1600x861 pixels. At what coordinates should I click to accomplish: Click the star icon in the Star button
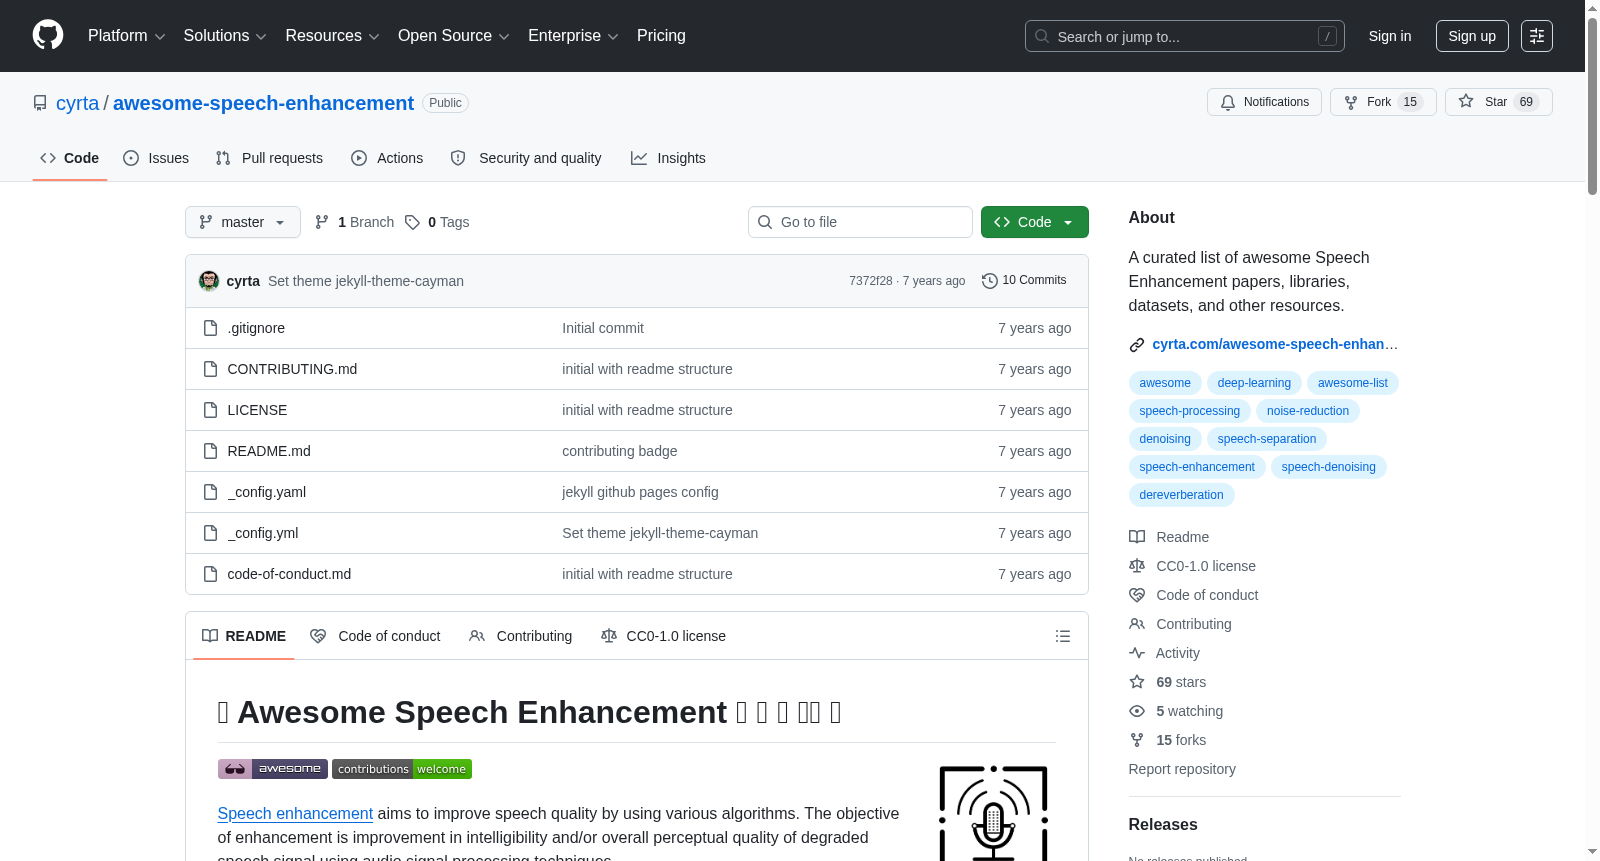(1466, 101)
